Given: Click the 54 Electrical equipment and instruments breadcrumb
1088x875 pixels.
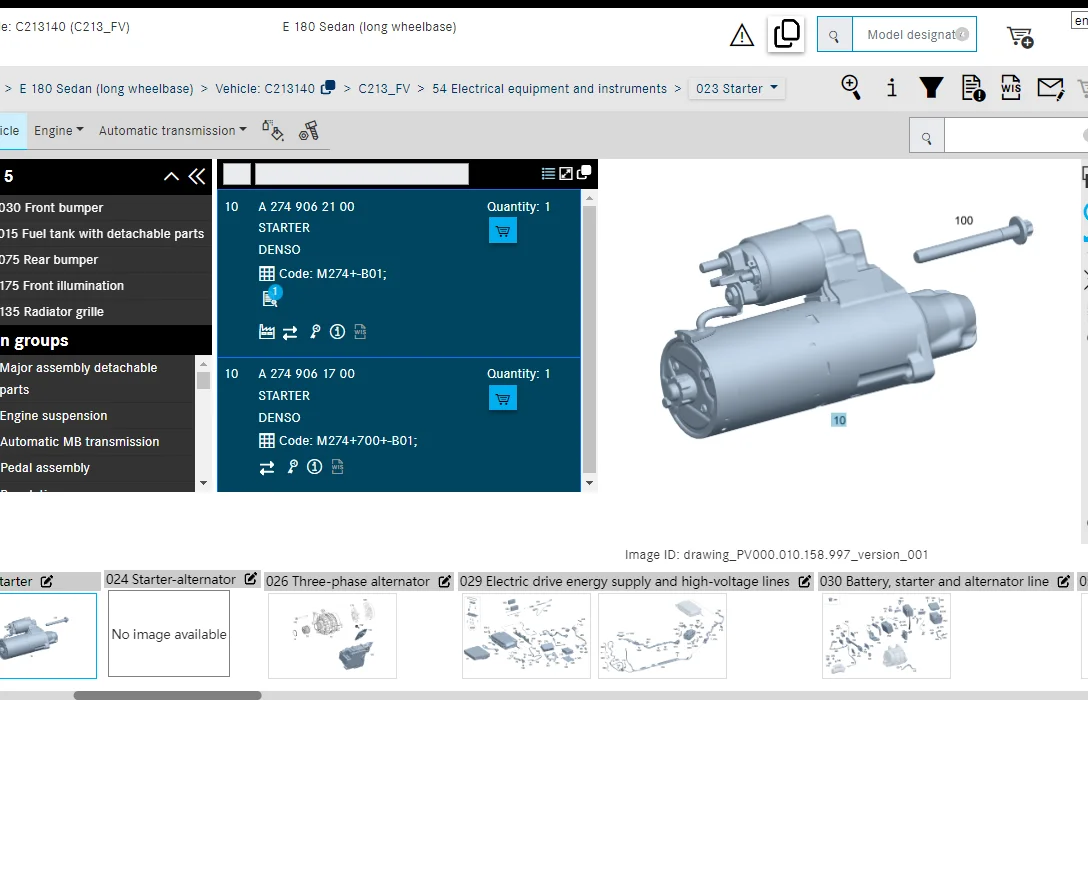Looking at the screenshot, I should [549, 89].
